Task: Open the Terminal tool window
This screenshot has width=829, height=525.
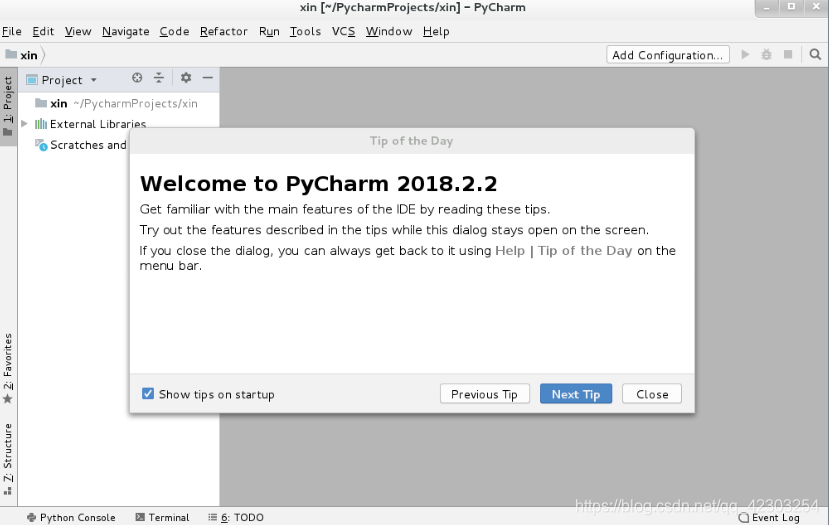Action: coord(162,518)
